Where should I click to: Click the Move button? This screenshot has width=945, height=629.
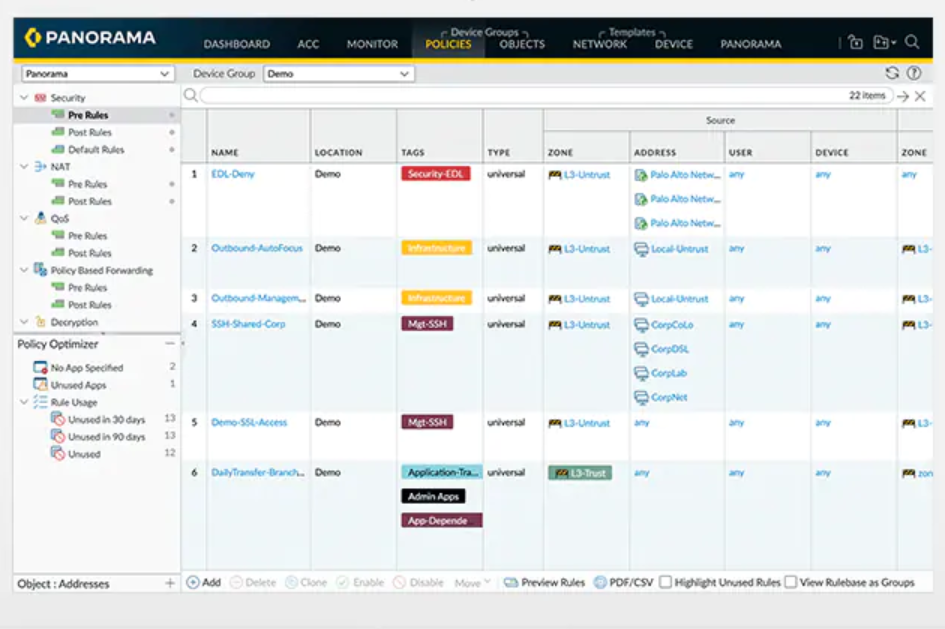pyautogui.click(x=472, y=583)
